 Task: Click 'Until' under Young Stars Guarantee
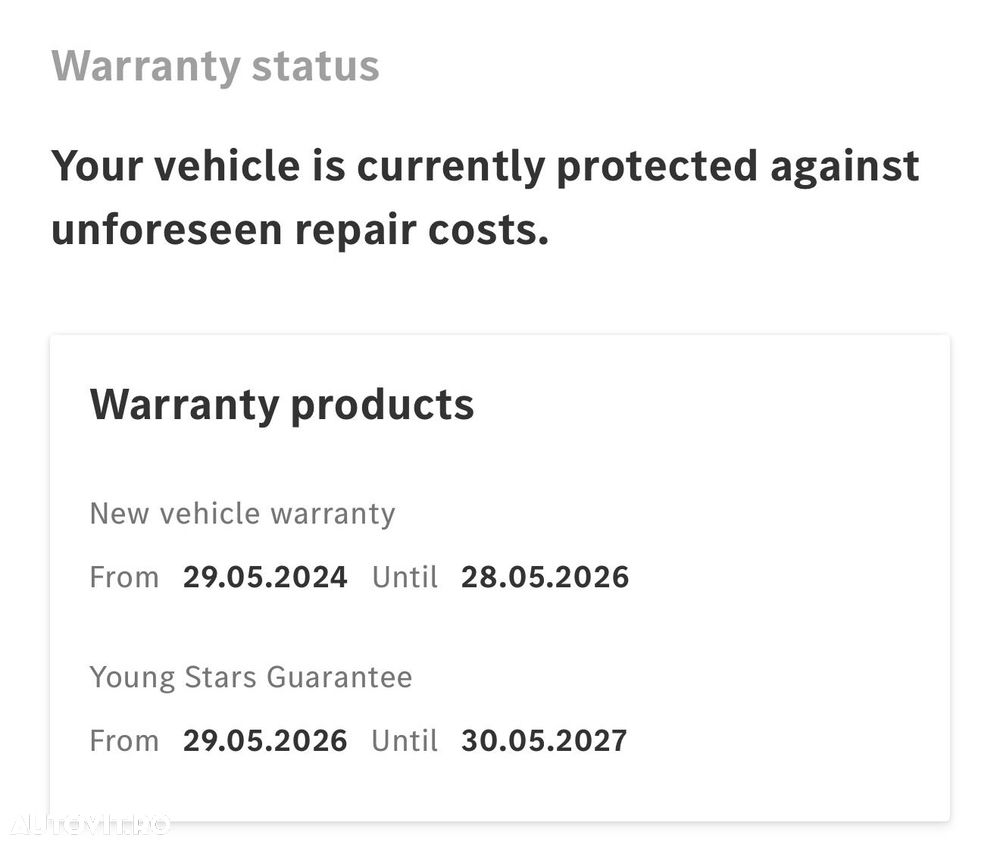pyautogui.click(x=405, y=741)
